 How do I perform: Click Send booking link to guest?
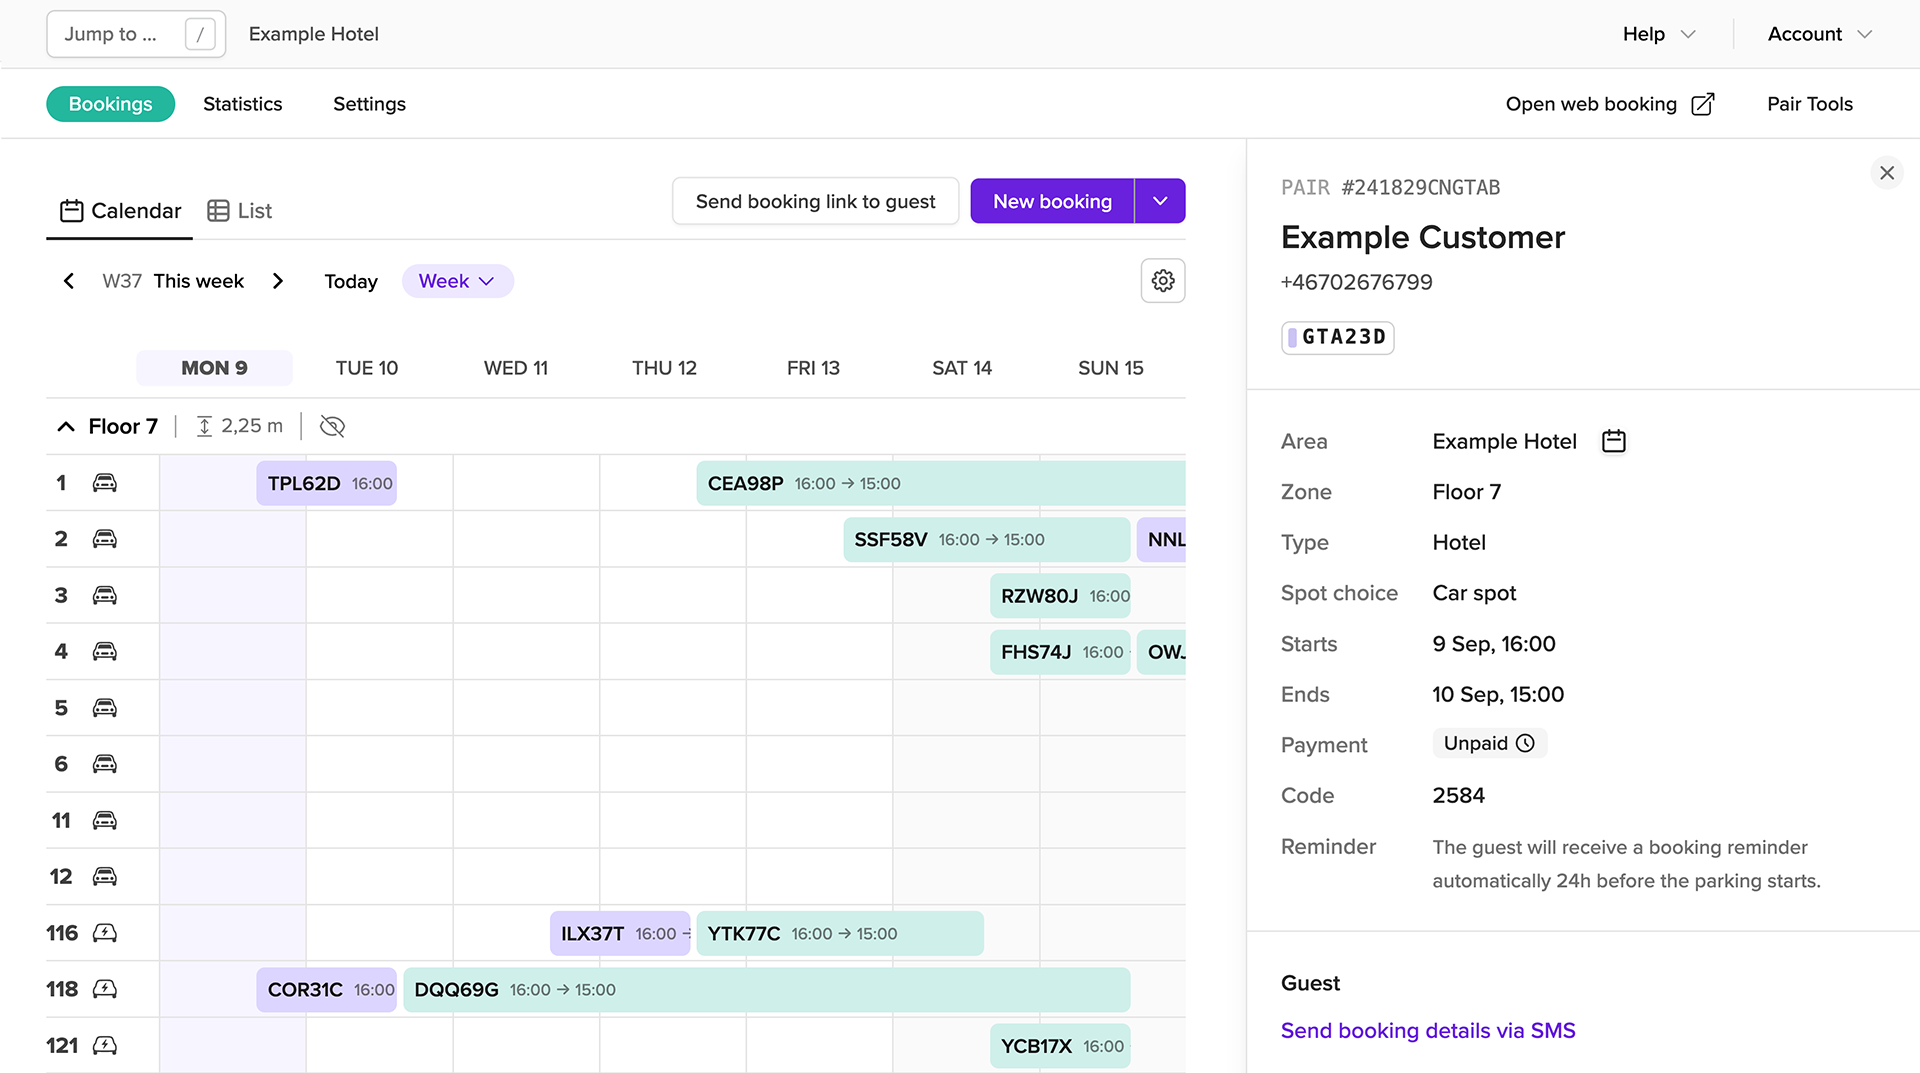pos(815,201)
